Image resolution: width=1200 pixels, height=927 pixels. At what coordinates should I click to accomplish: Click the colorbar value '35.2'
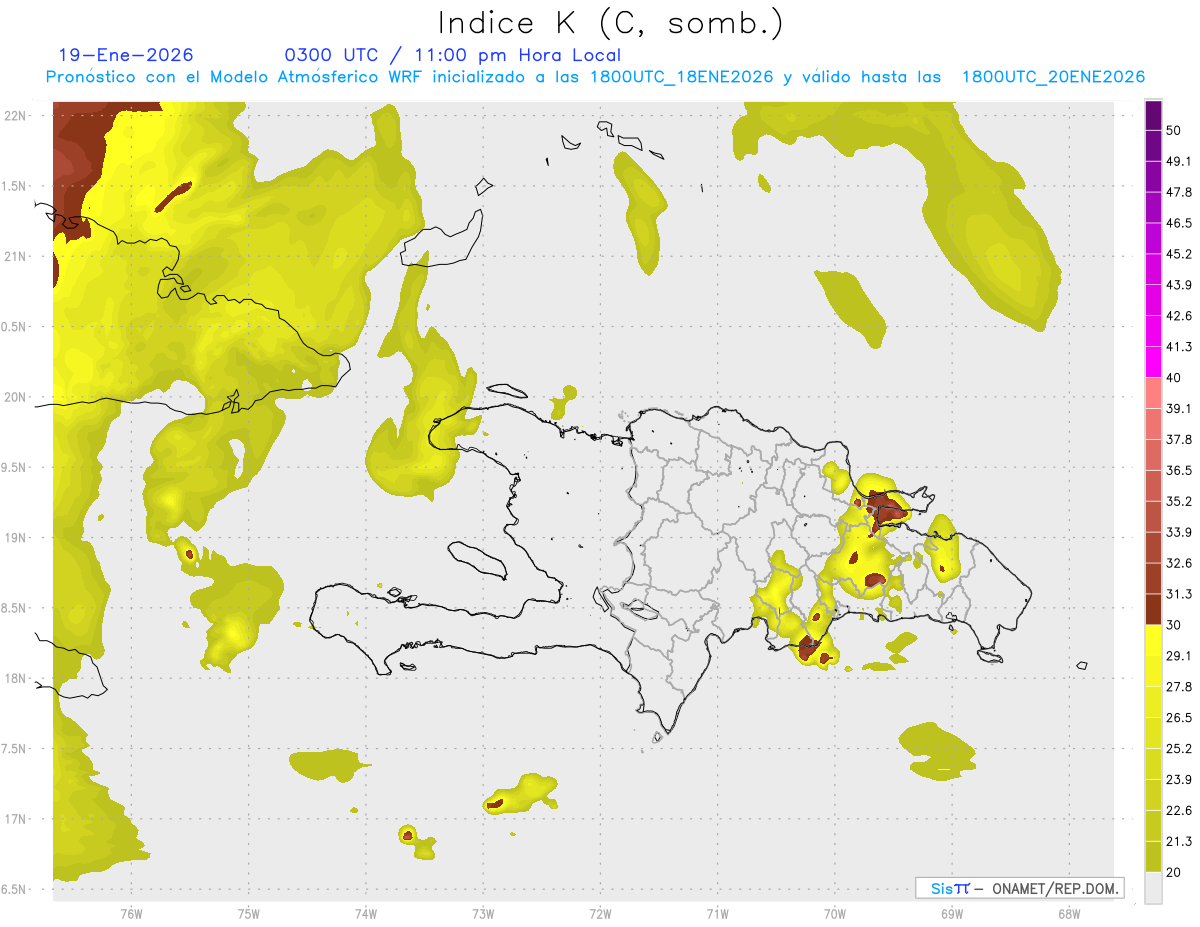click(x=1179, y=501)
